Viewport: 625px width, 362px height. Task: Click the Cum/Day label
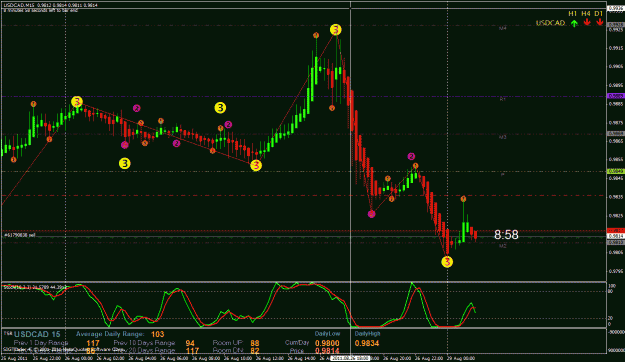pos(297,343)
